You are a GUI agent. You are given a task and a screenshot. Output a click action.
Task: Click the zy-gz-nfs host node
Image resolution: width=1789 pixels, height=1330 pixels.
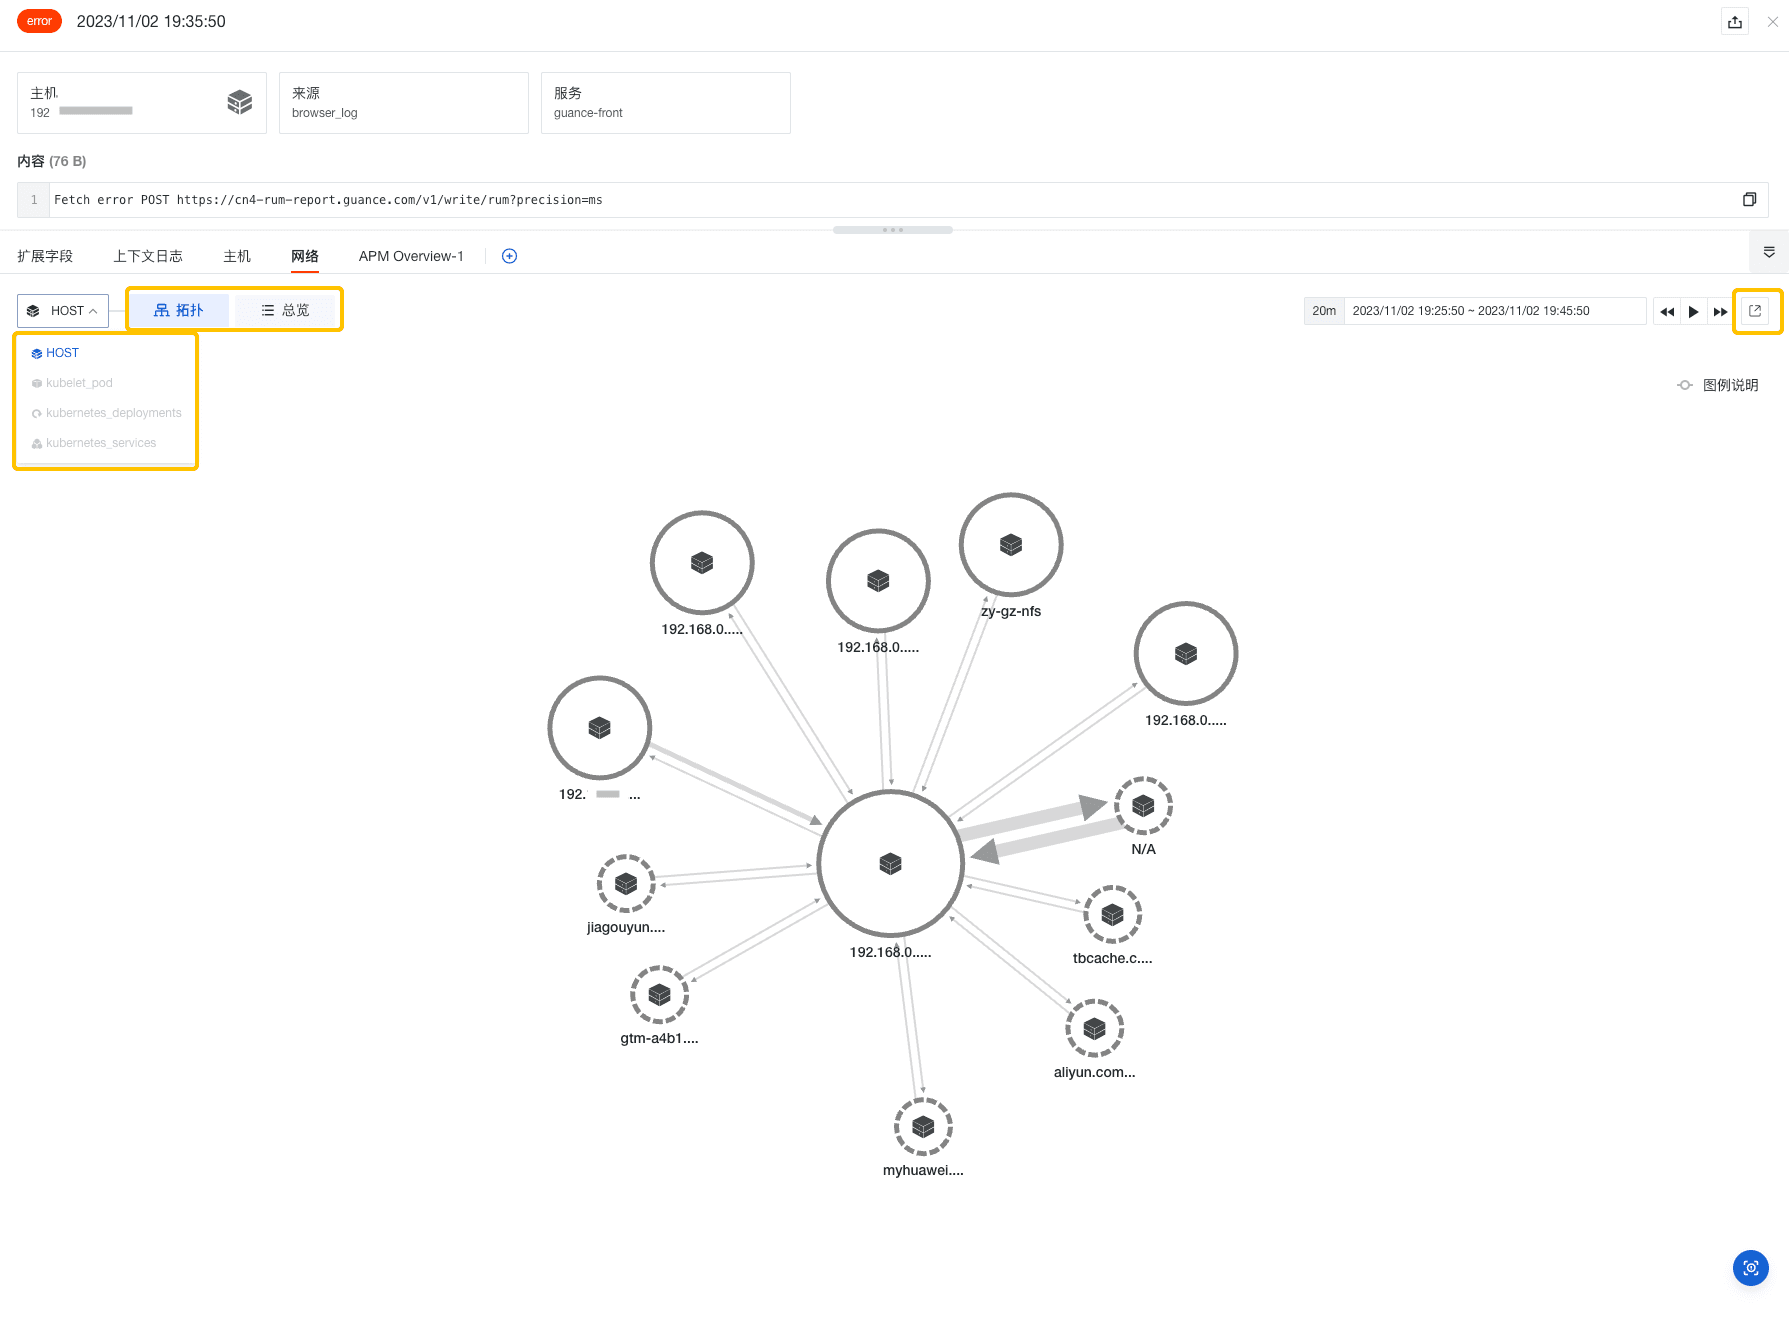(x=1010, y=545)
